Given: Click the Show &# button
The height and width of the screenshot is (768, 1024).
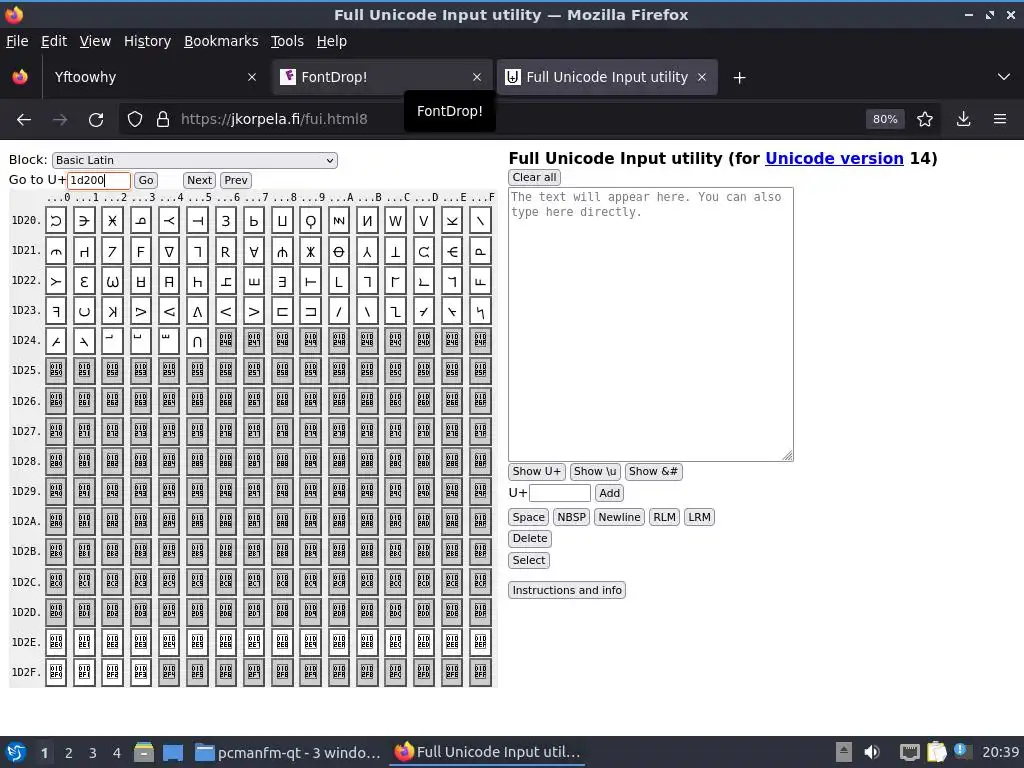Looking at the screenshot, I should (653, 472).
